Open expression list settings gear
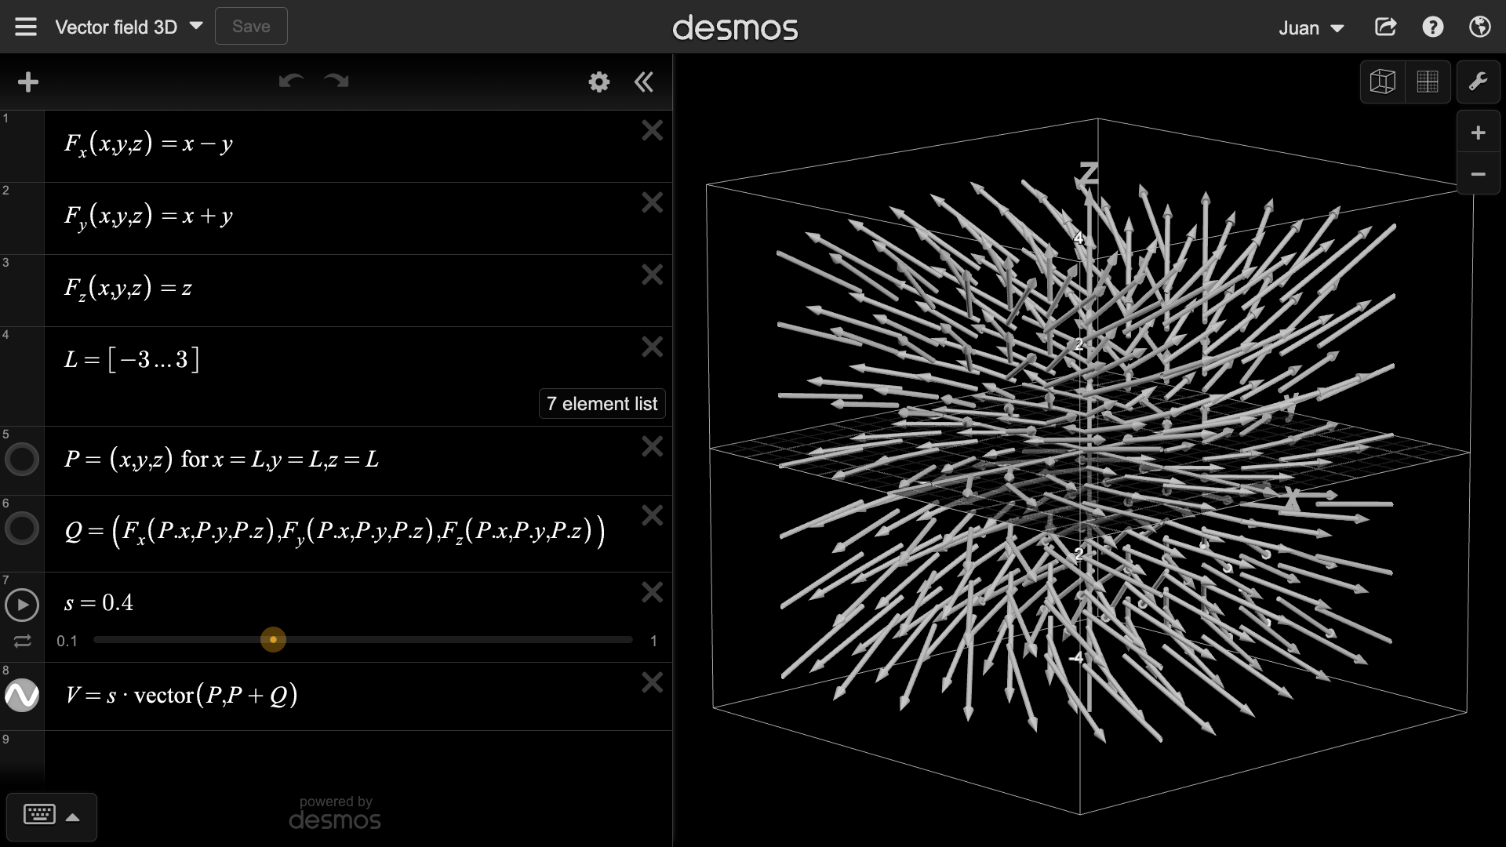Image resolution: width=1506 pixels, height=847 pixels. coord(599,82)
